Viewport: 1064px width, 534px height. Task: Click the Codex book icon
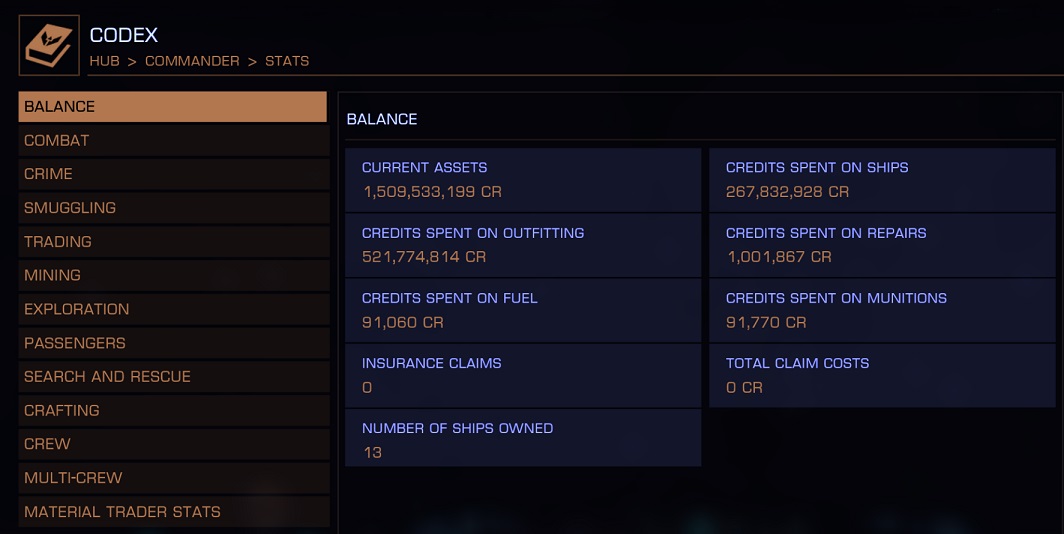pyautogui.click(x=49, y=45)
